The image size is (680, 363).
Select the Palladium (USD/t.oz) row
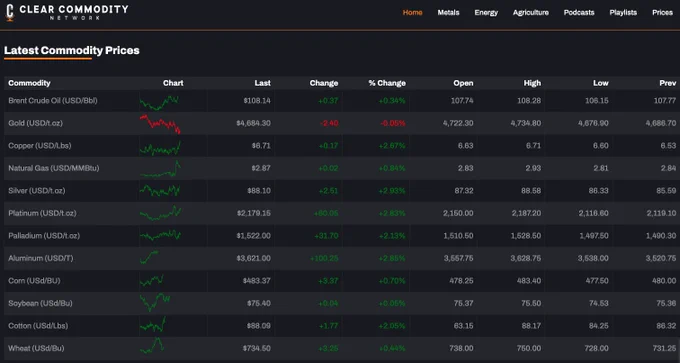[x=342, y=235]
